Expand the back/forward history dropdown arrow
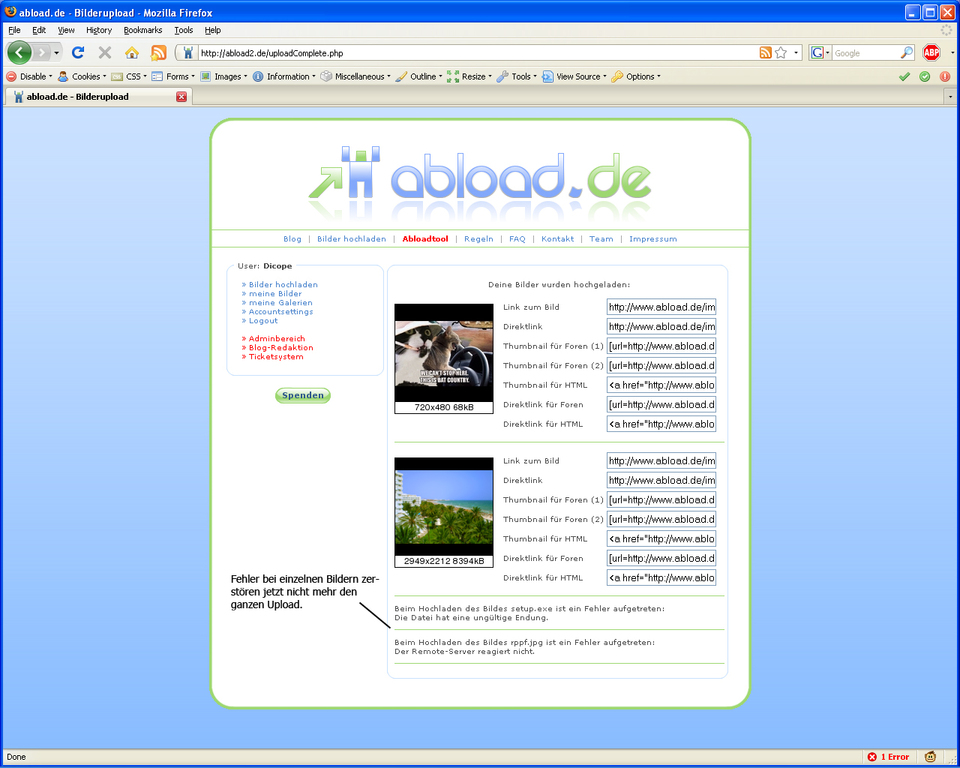Screen dimensions: 960x768 pyautogui.click(x=56, y=53)
